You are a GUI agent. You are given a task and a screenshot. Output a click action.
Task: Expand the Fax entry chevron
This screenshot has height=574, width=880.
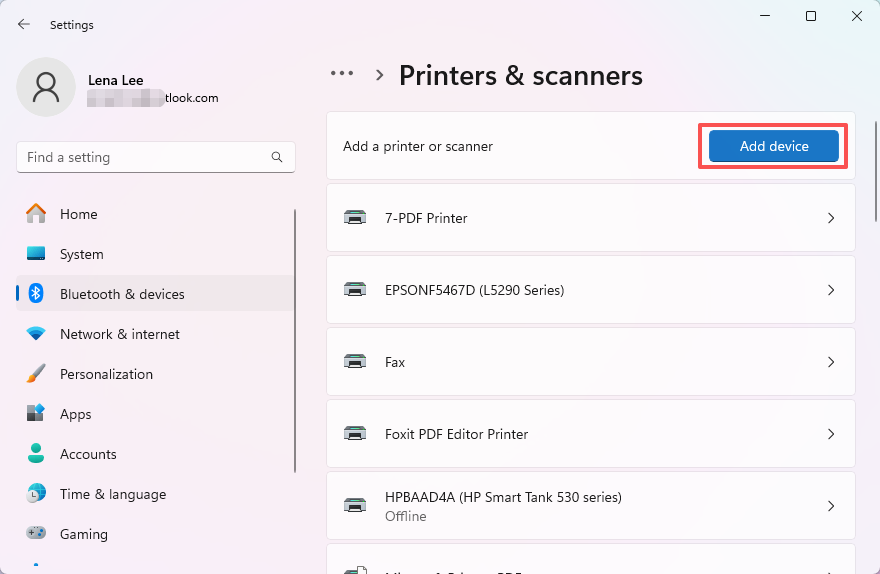point(830,362)
